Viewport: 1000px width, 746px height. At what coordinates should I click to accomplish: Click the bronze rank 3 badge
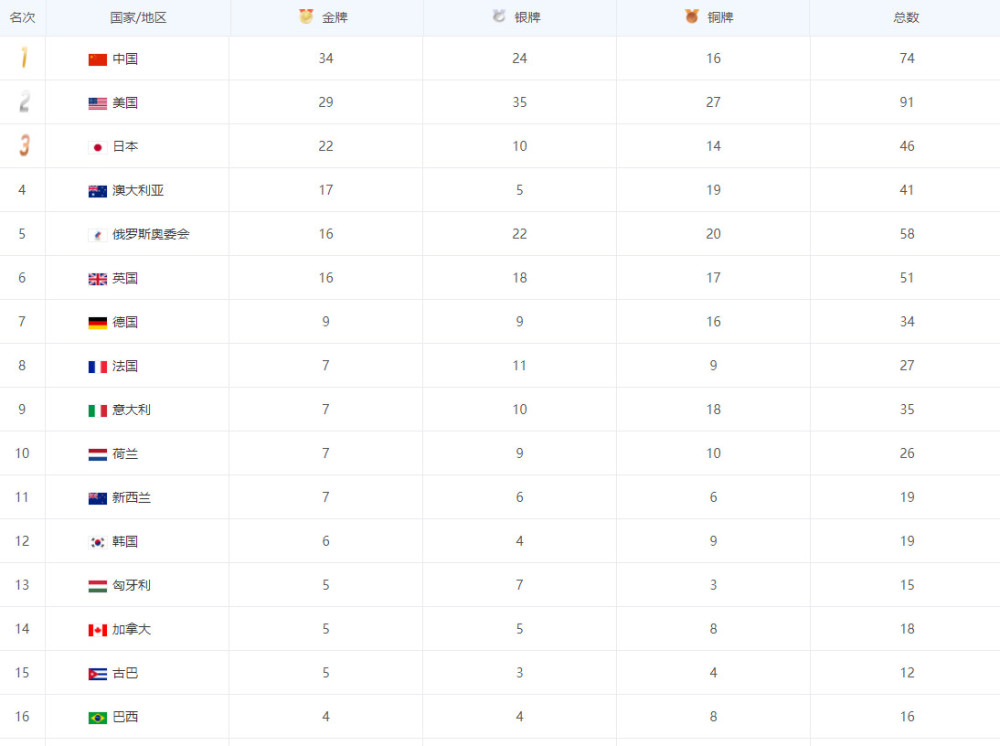click(x=24, y=145)
